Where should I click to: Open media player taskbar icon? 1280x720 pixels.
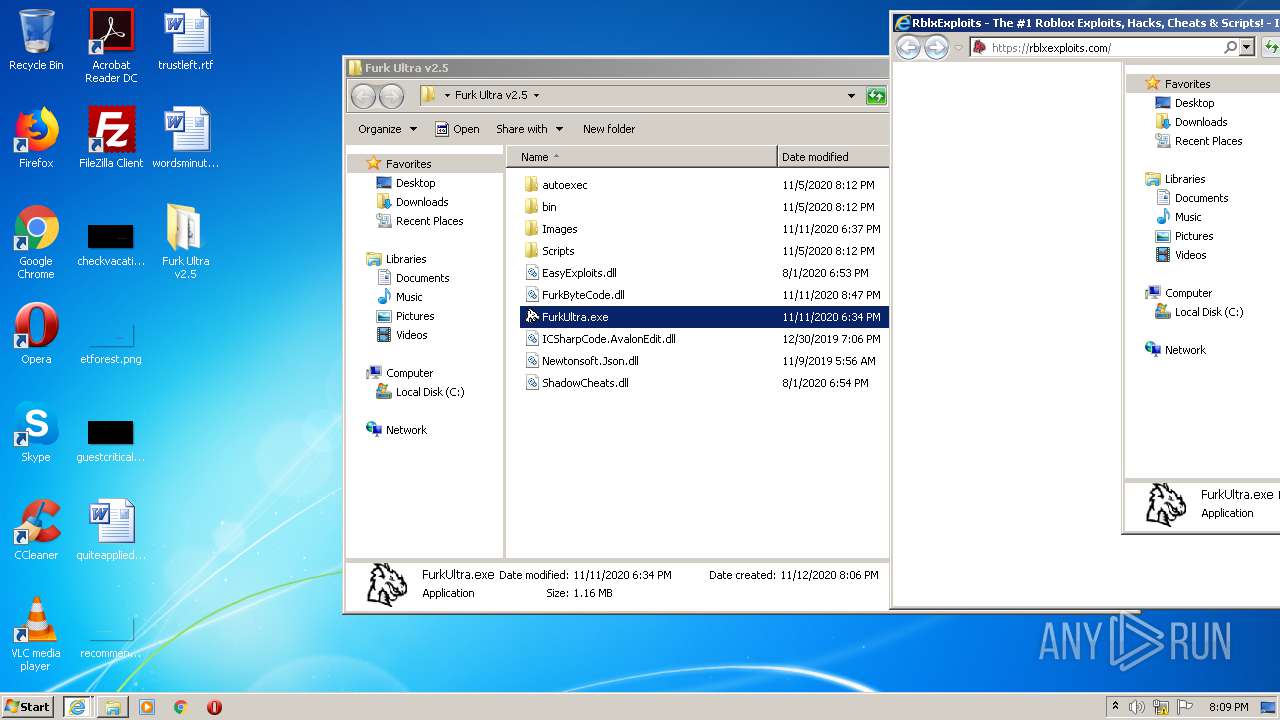click(x=147, y=707)
